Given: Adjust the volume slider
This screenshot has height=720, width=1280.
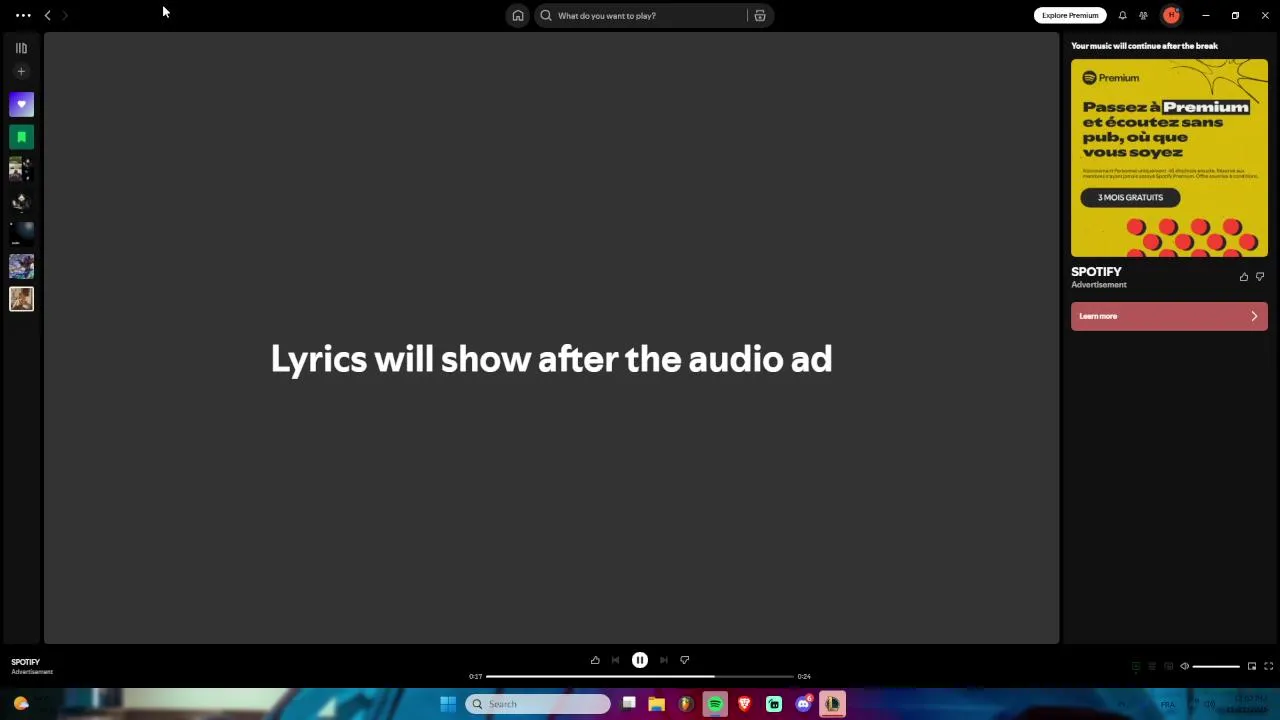Looking at the screenshot, I should [1216, 666].
